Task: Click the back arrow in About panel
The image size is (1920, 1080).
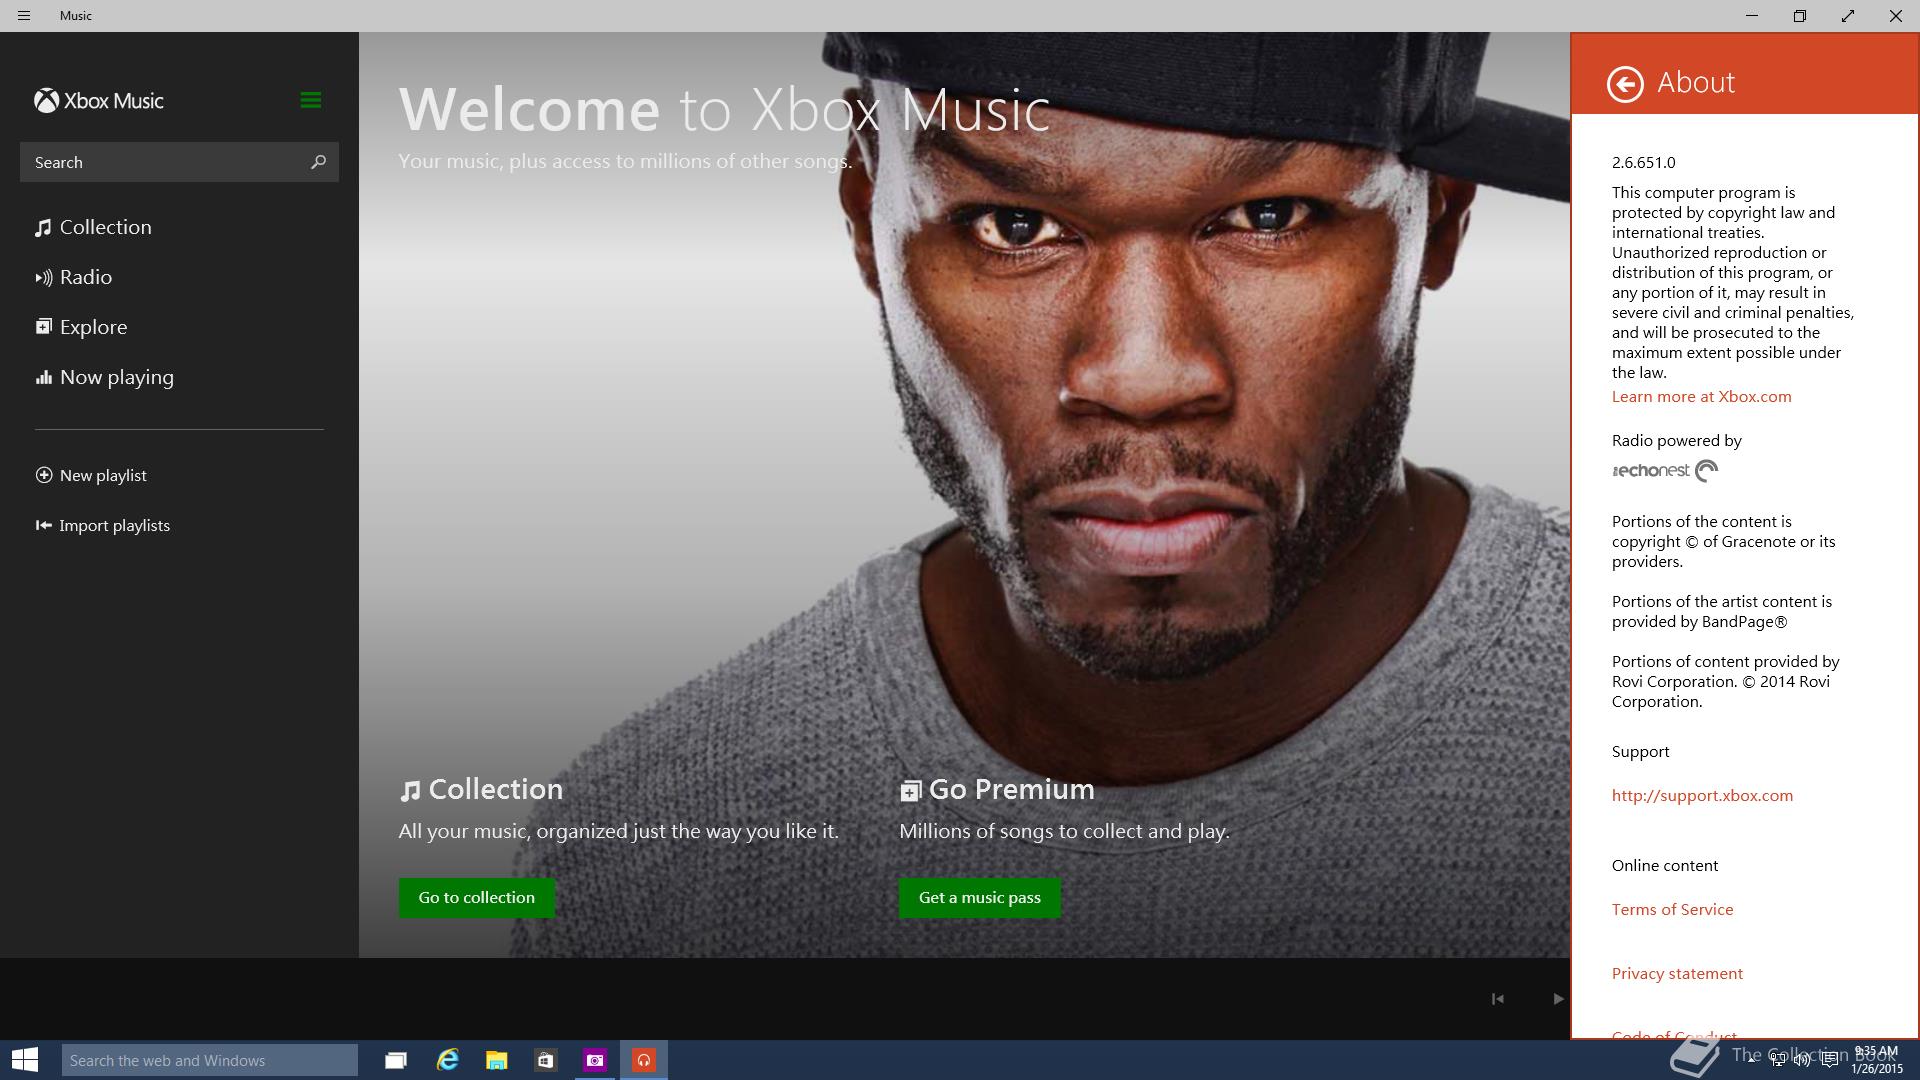Action: point(1625,84)
